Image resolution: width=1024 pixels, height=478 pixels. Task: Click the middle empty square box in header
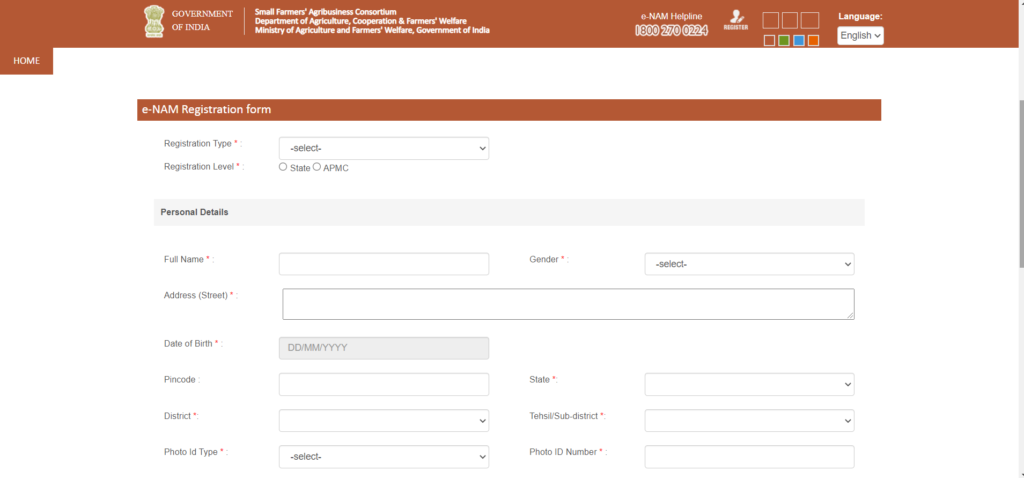[x=790, y=20]
